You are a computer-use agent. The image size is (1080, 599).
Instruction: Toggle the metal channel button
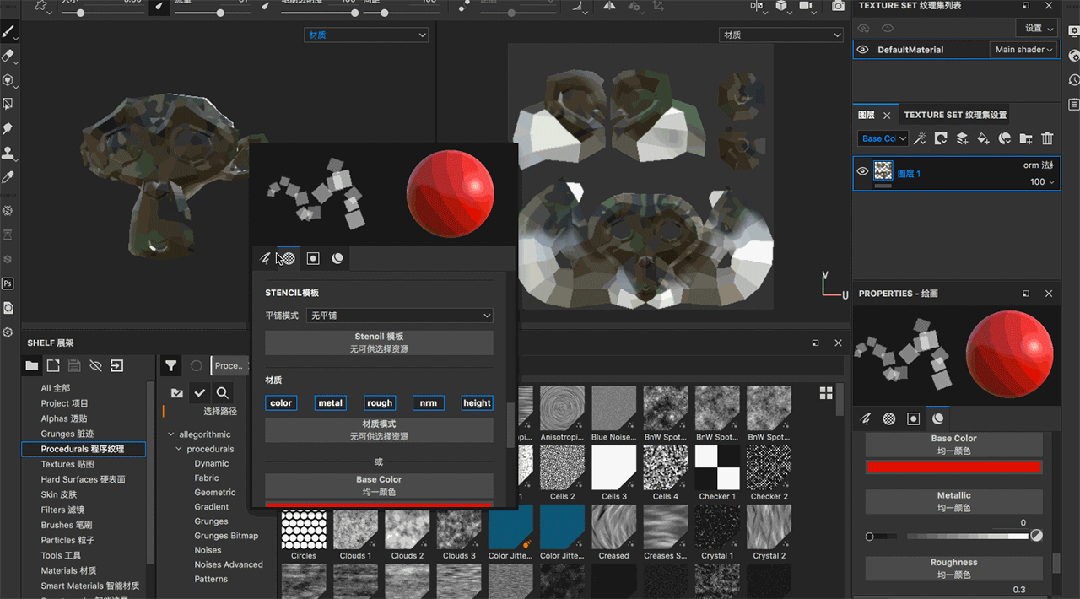[x=331, y=403]
